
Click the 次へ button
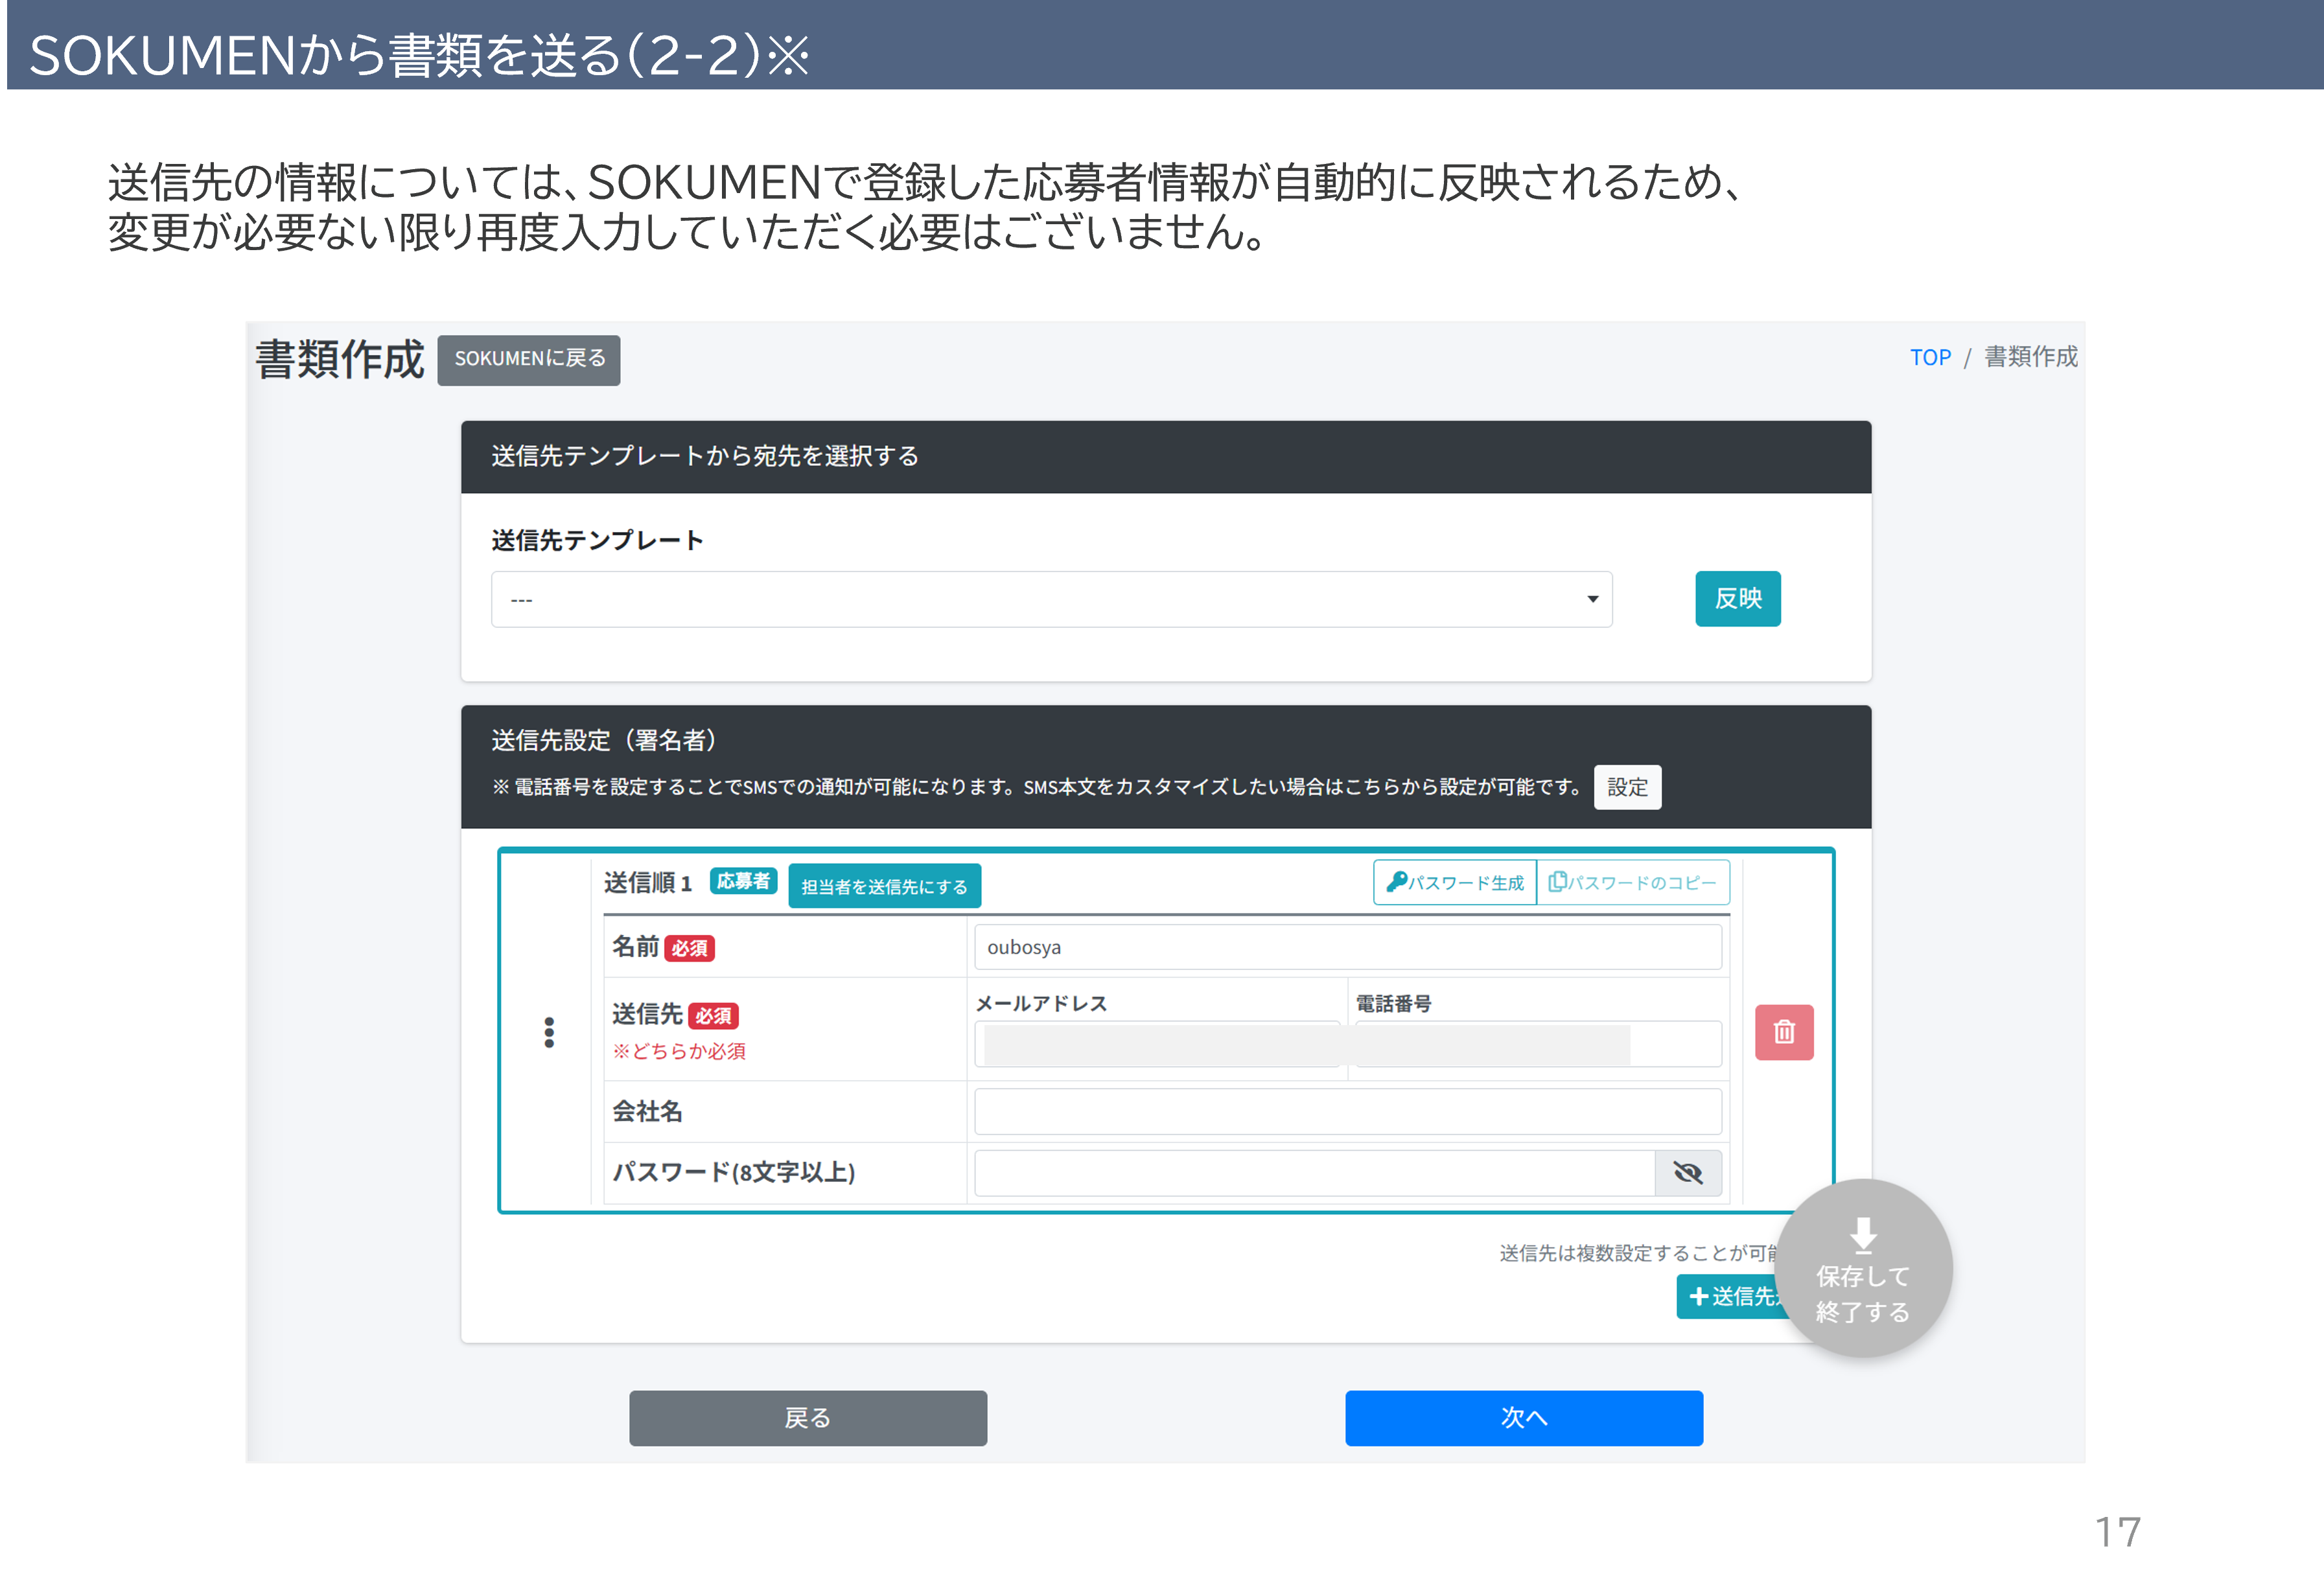tap(1523, 1417)
